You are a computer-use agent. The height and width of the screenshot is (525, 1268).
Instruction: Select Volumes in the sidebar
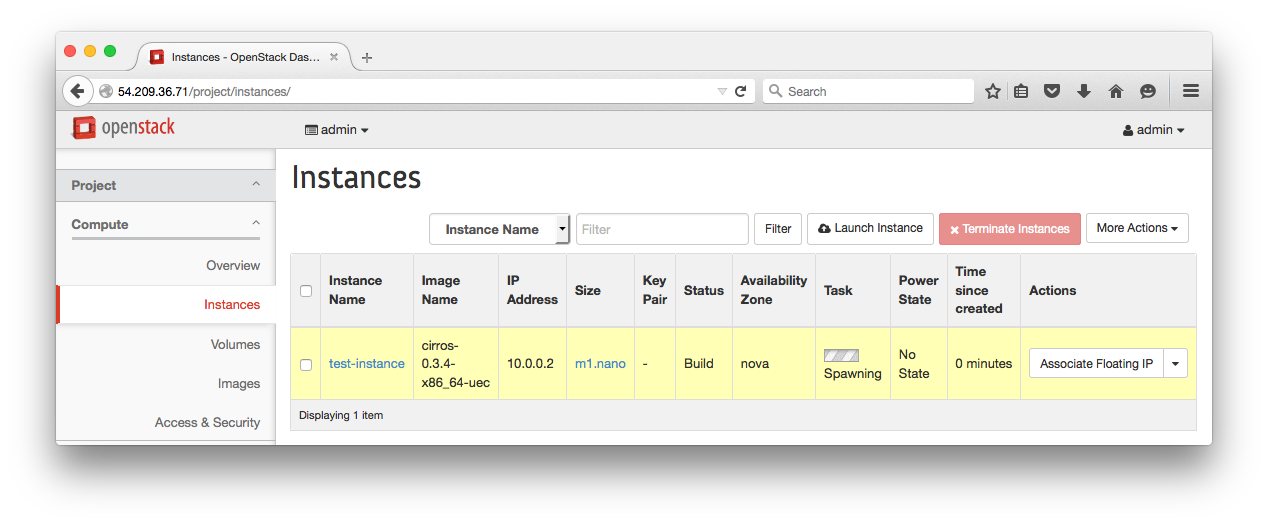coord(235,344)
